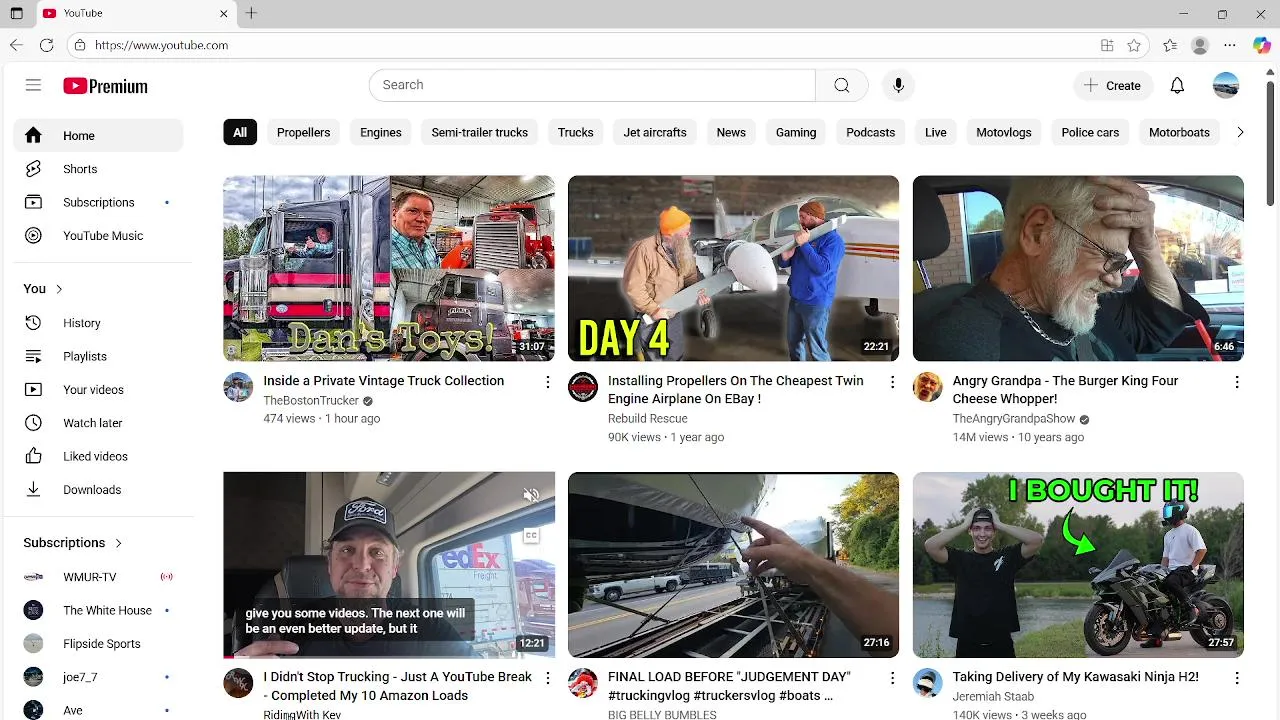Open YouTube Music in the sidebar
The width and height of the screenshot is (1280, 720).
coord(98,236)
